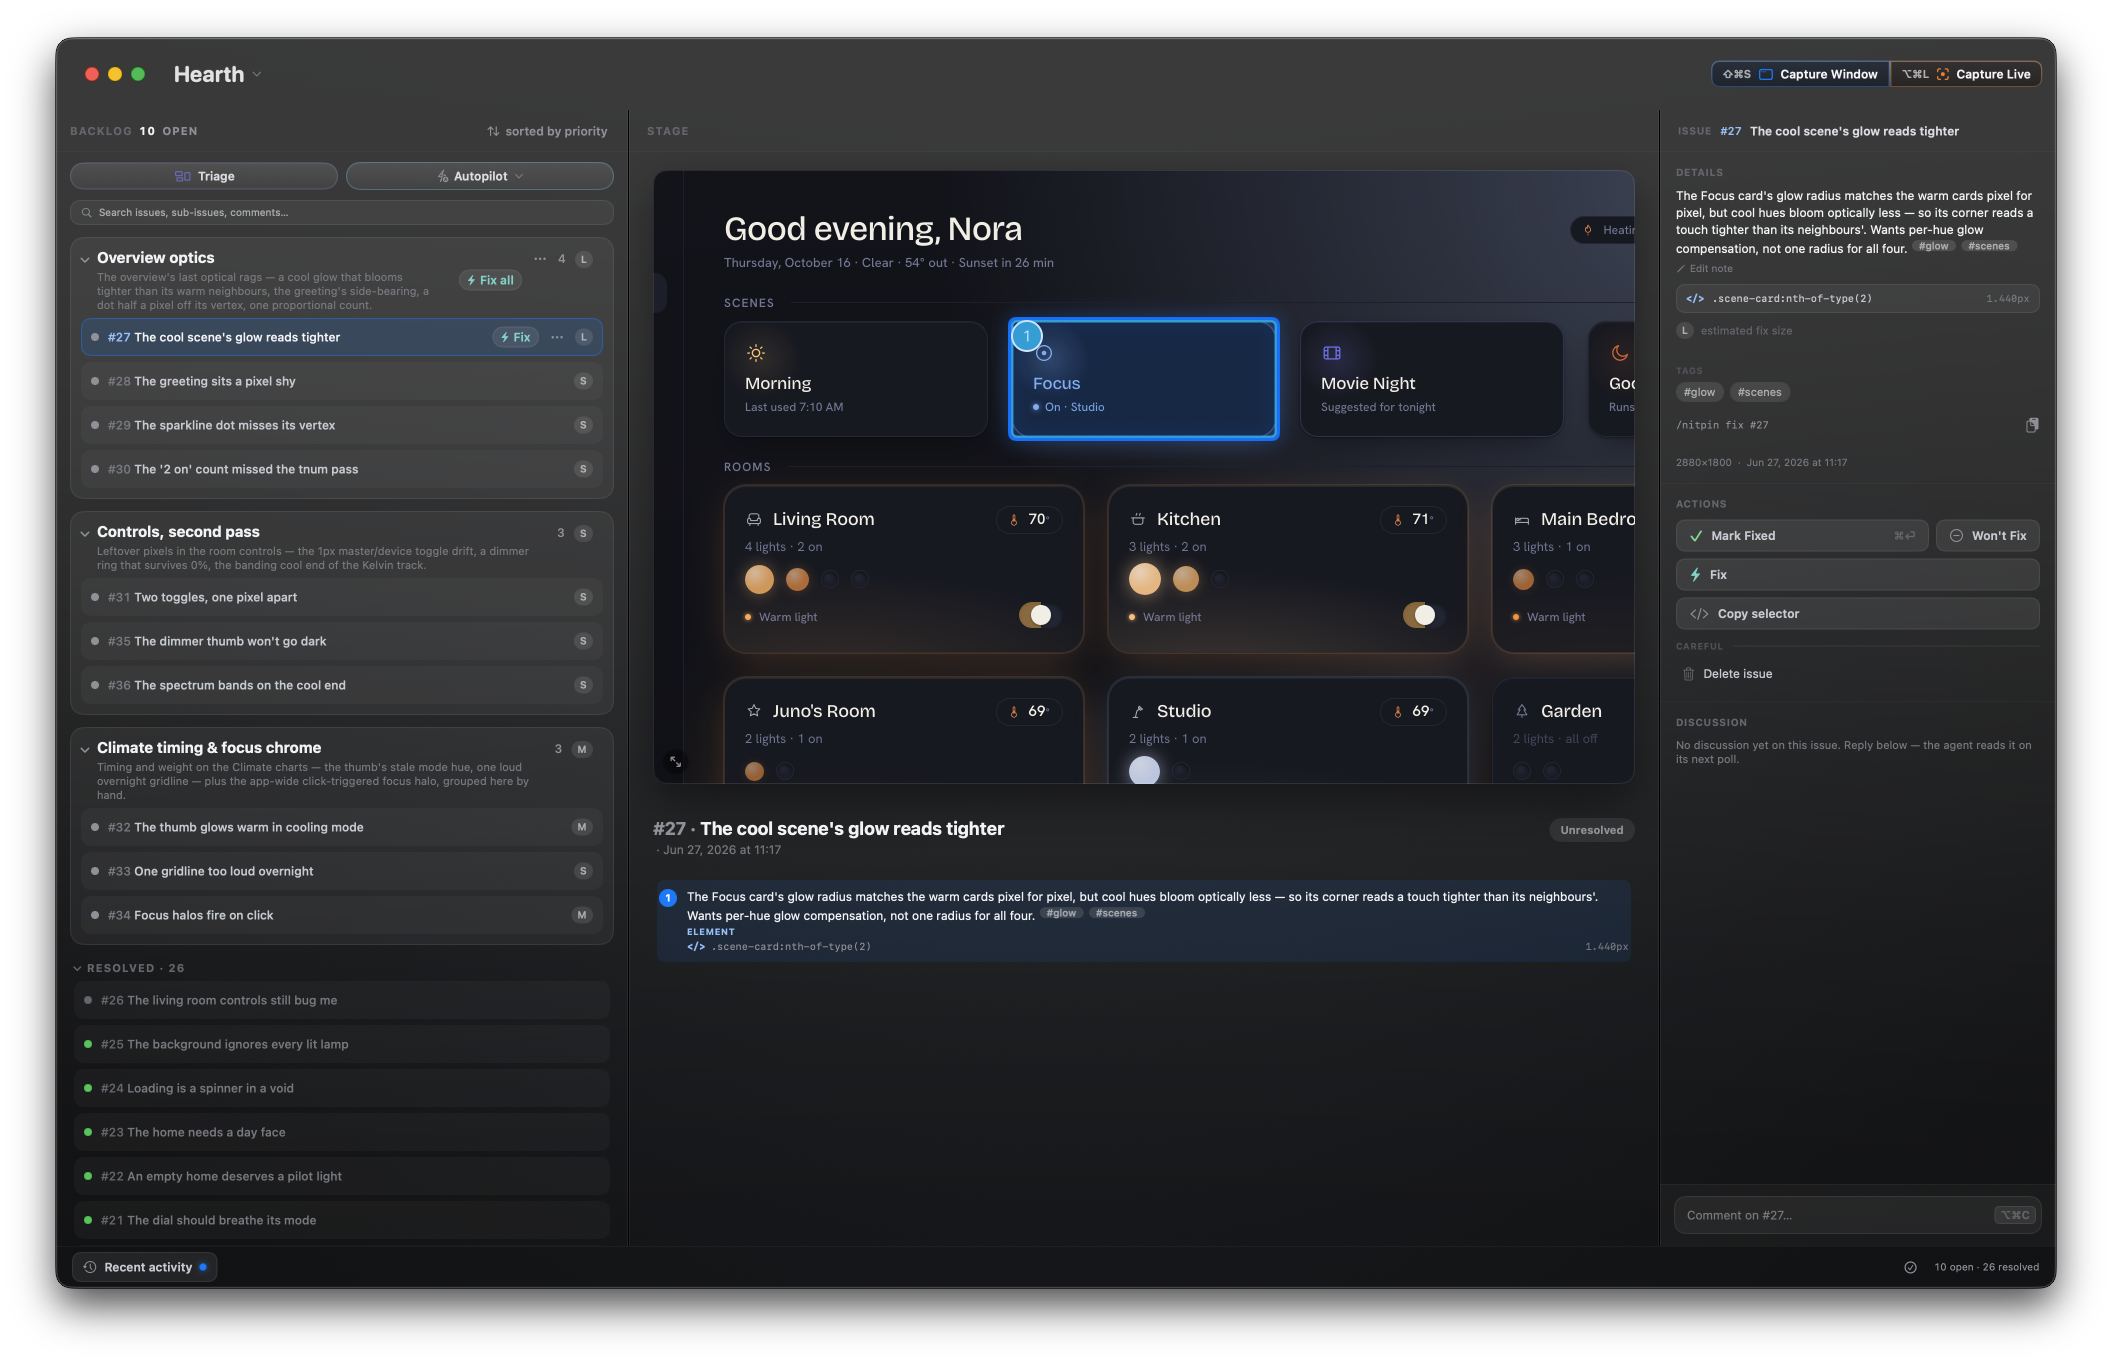Click selector field .scene-card:nth-of-type(2) in details
This screenshot has width=2112, height=1362.
tap(1857, 299)
